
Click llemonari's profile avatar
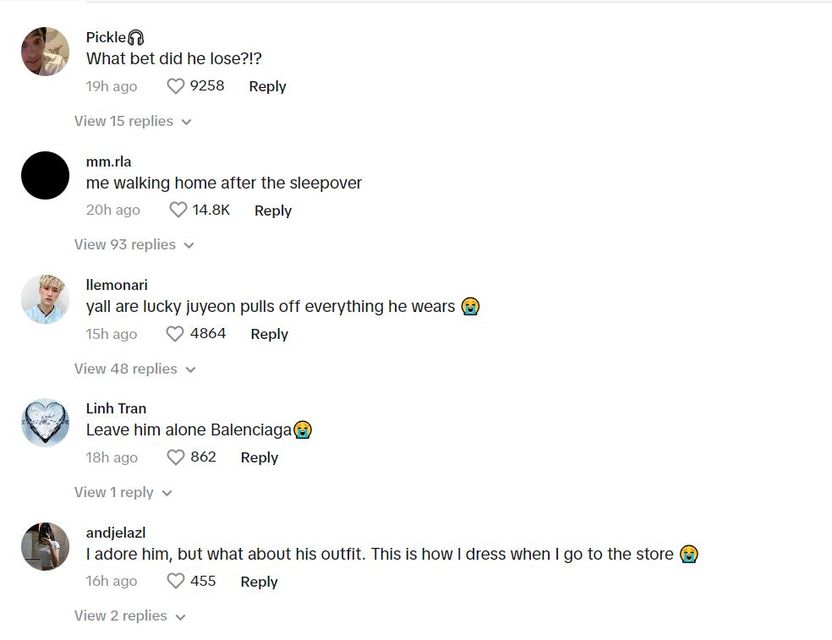[x=45, y=299]
